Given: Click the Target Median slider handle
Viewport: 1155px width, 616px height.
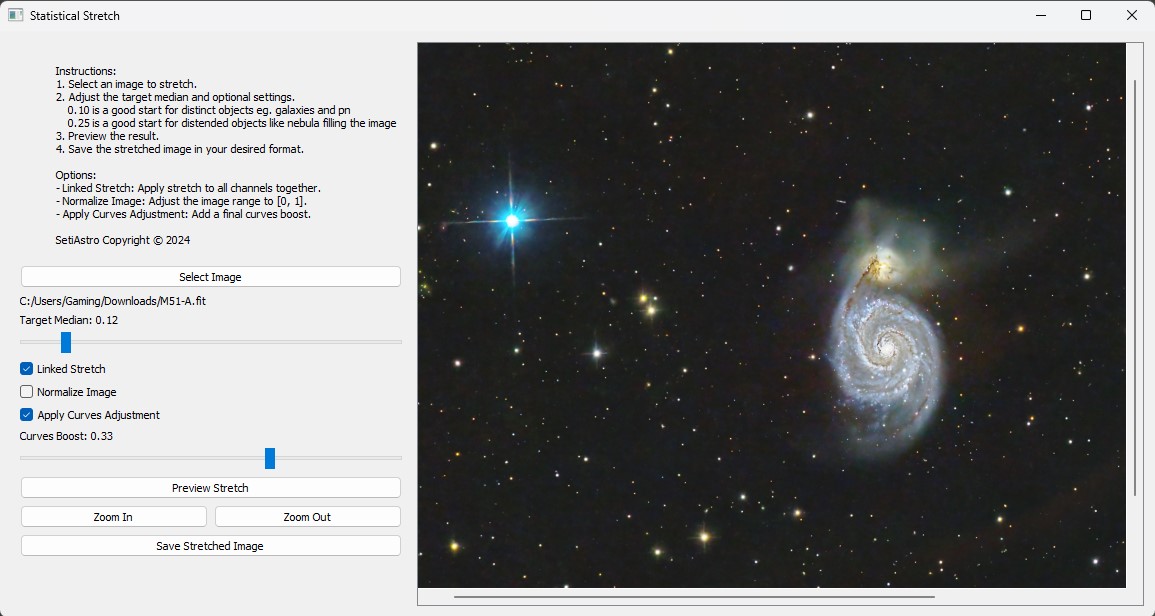Looking at the screenshot, I should point(66,342).
